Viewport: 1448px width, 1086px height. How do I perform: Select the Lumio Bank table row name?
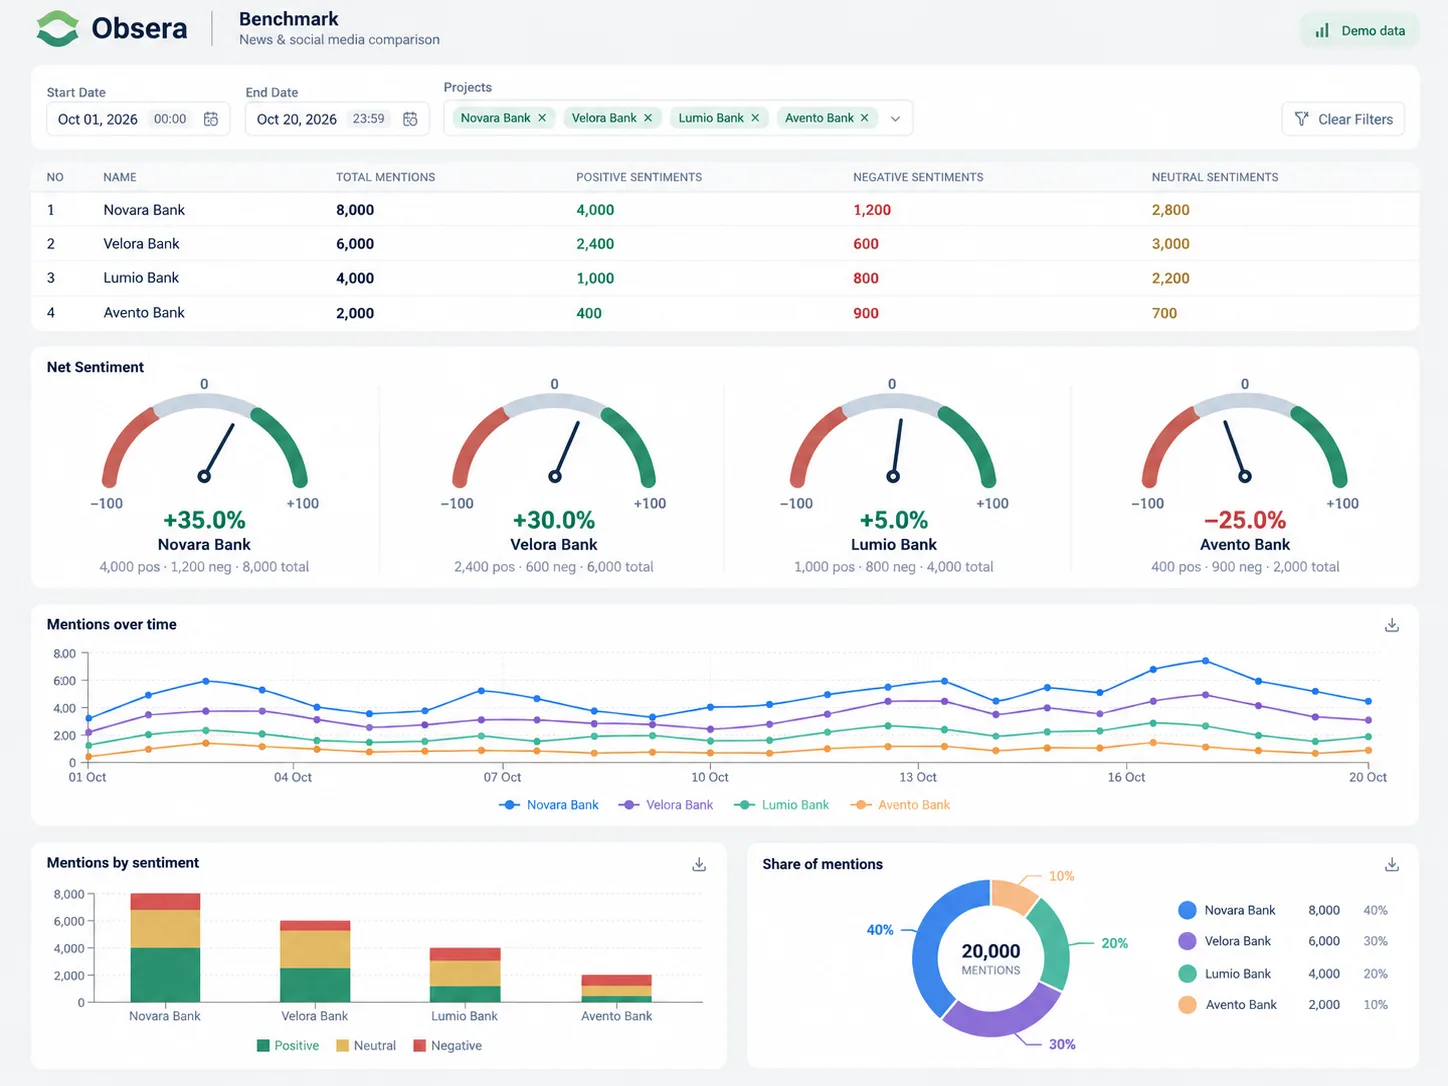click(x=141, y=278)
